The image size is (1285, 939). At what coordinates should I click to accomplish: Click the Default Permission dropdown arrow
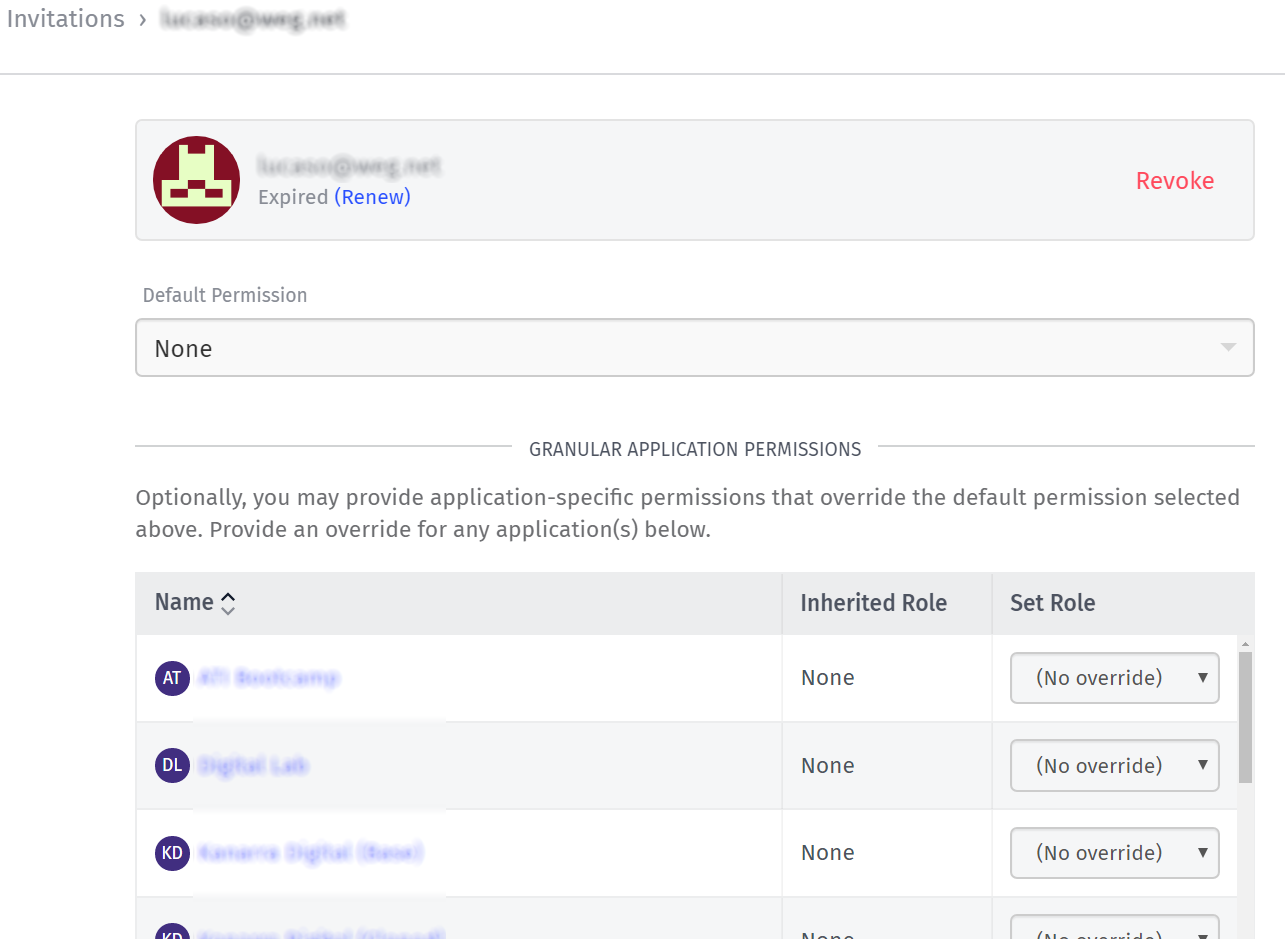(x=1228, y=348)
